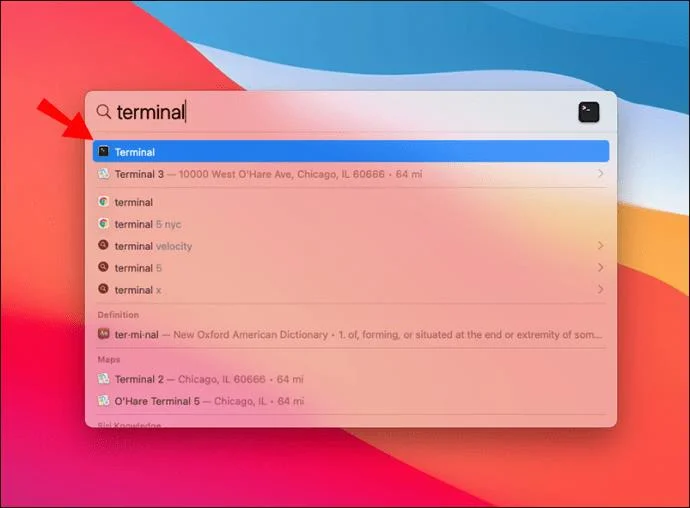The image size is (690, 508).
Task: Click Maps icon beside Terminal 2 result
Action: [x=103, y=379]
